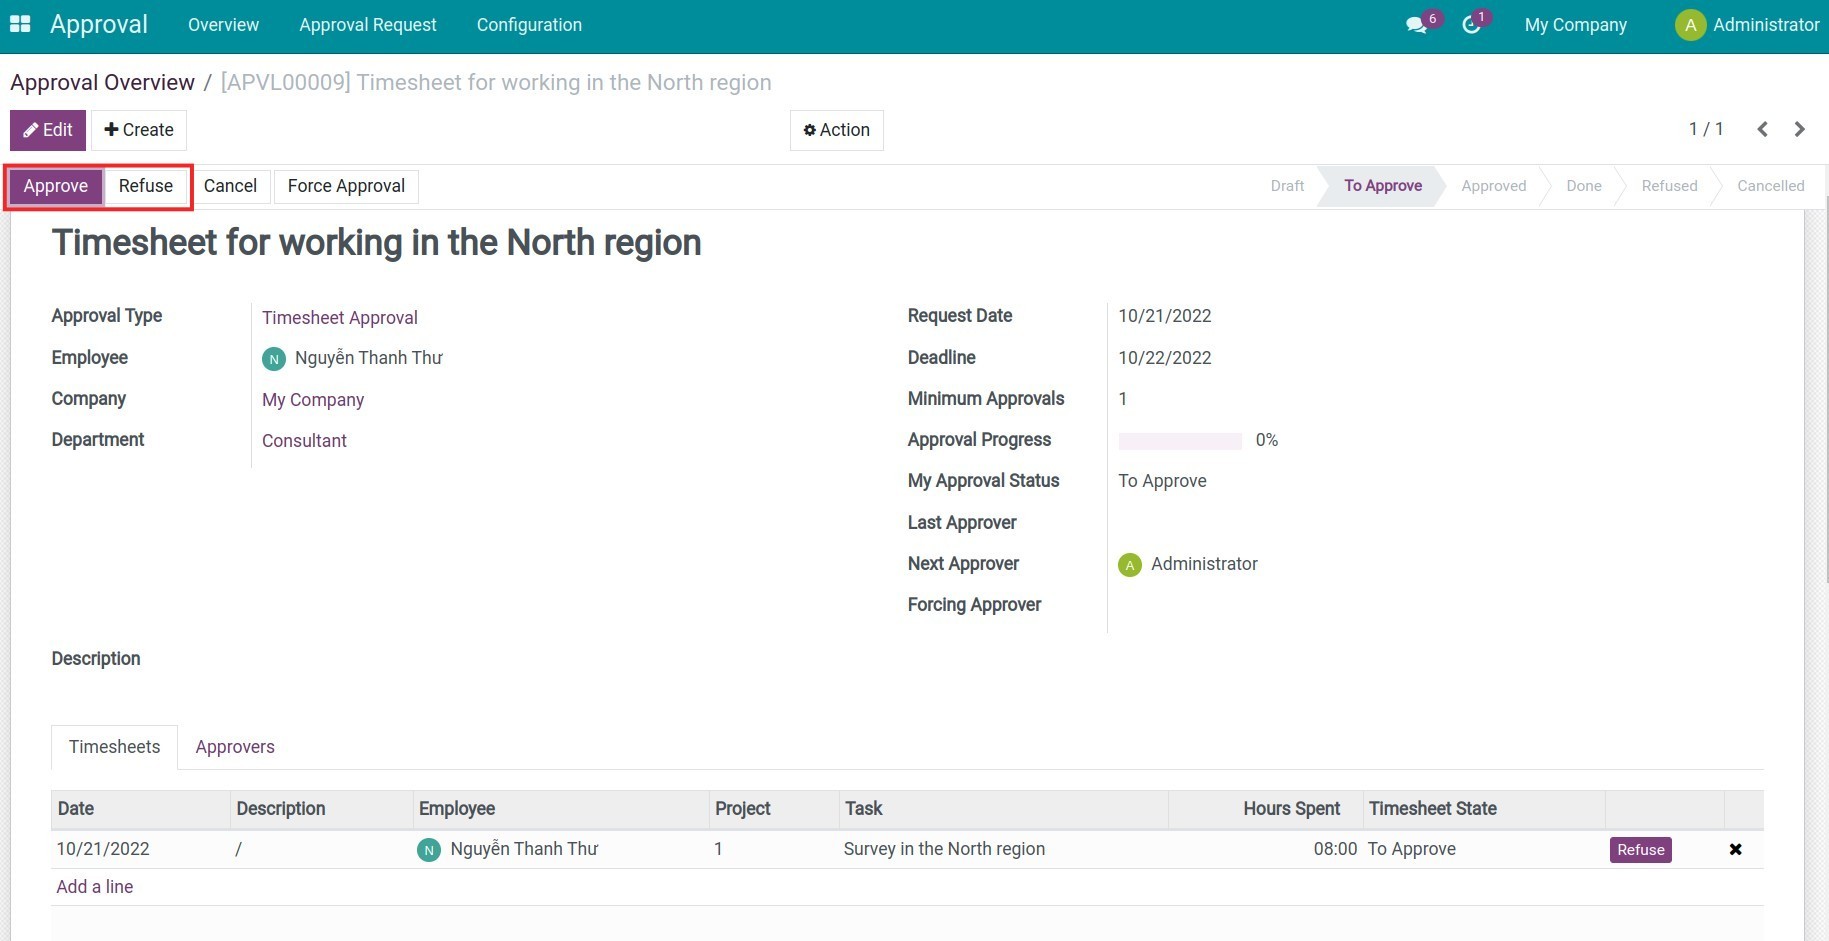Open the Consultant department link
Image resolution: width=1829 pixels, height=941 pixels.
[x=304, y=440]
